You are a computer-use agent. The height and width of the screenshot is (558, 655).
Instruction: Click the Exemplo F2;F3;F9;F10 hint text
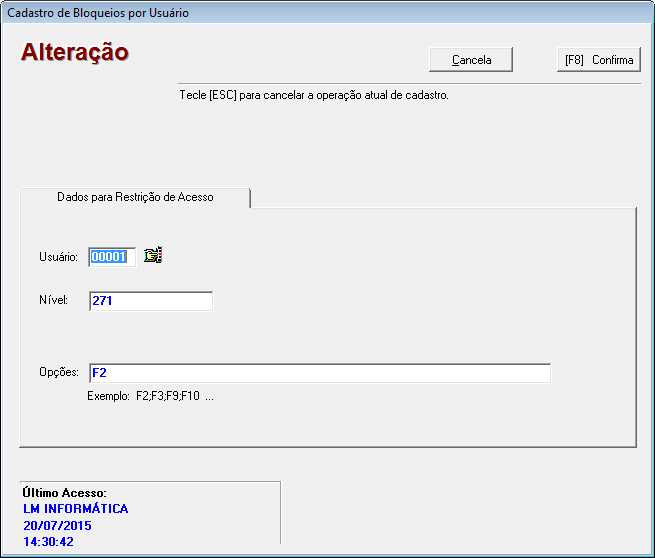[x=150, y=396]
